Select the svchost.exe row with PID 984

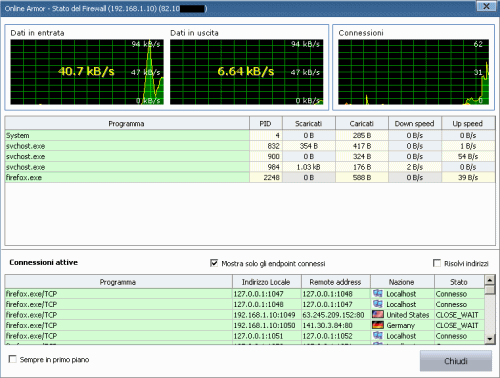(x=250, y=167)
